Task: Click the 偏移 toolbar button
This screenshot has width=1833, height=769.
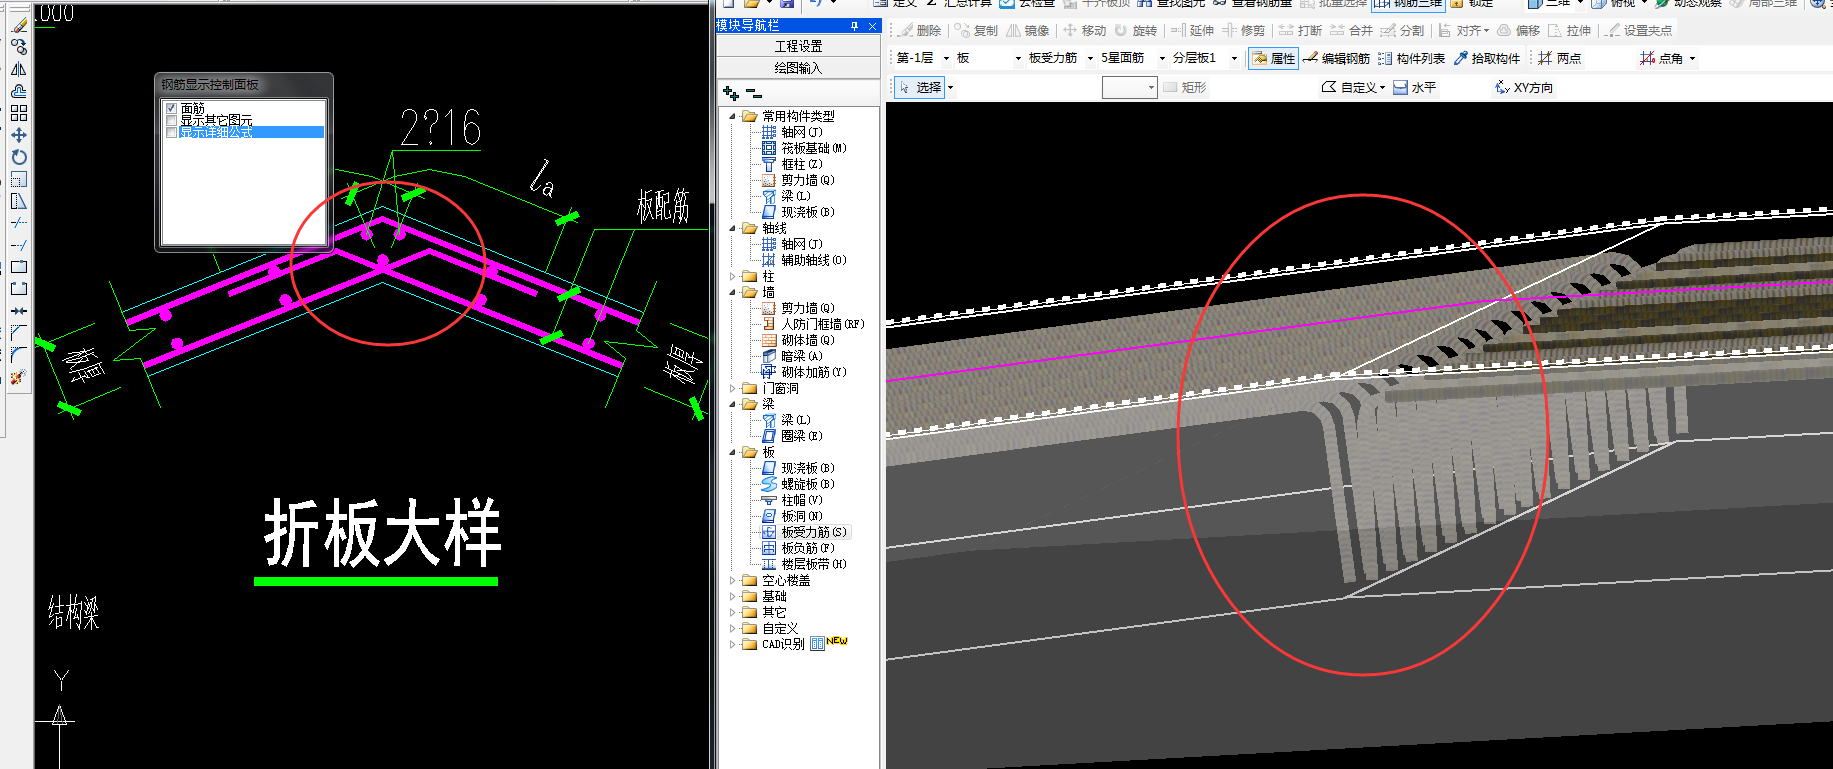Action: click(1518, 30)
